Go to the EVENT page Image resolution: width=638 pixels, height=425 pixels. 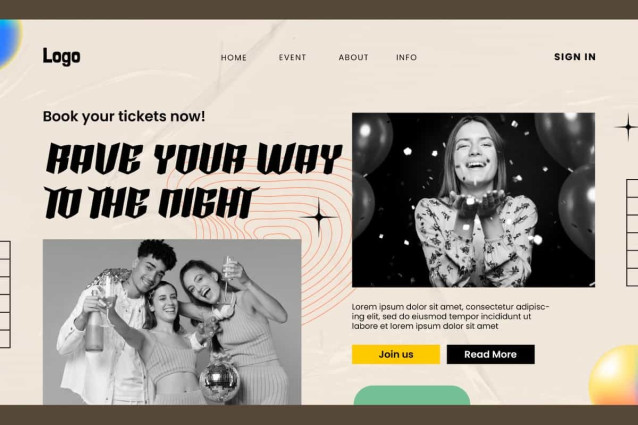pos(292,58)
